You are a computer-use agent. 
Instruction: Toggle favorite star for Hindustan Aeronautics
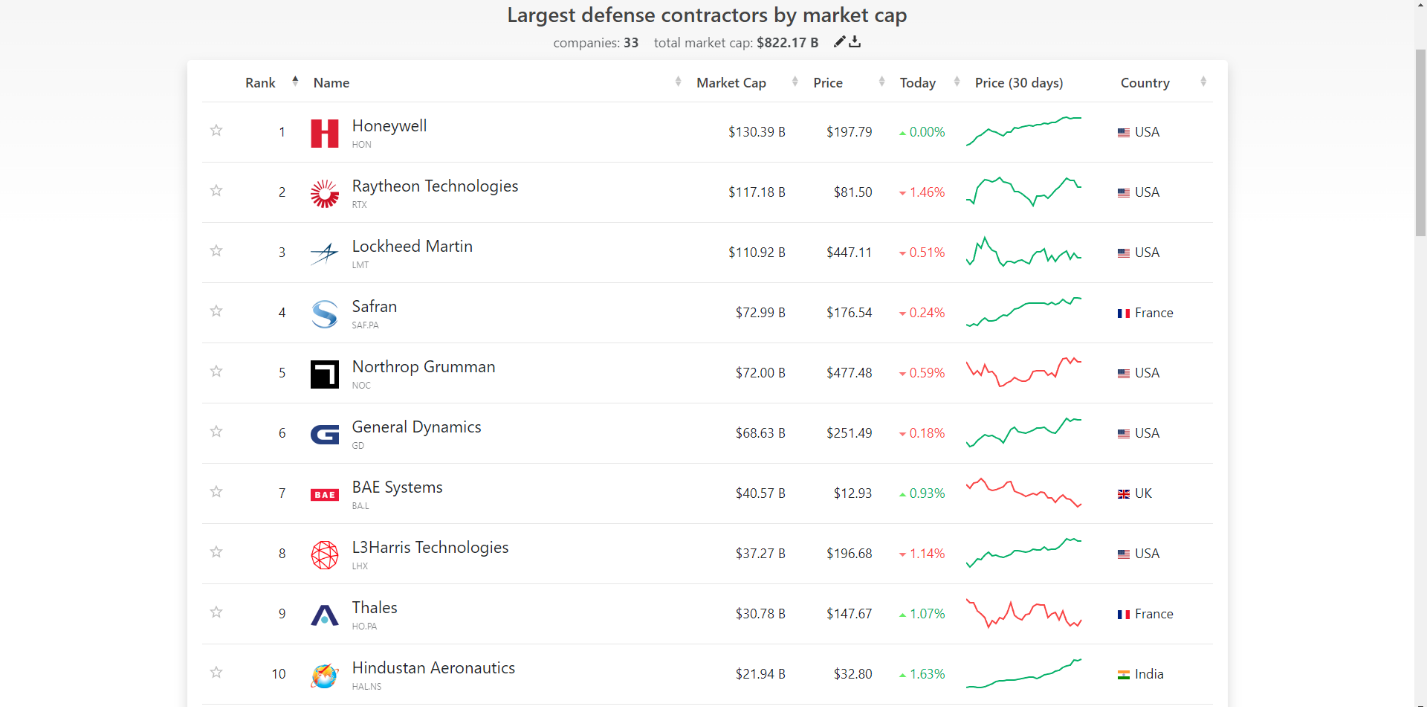point(216,673)
